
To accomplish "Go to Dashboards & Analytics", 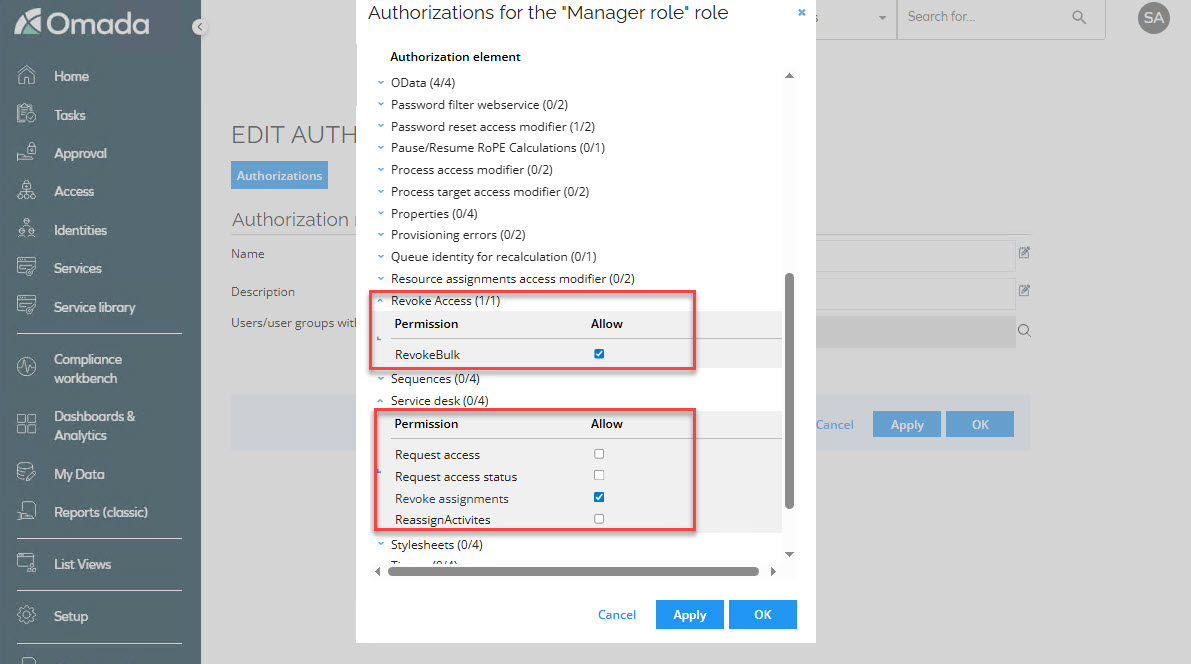I will coord(92,425).
